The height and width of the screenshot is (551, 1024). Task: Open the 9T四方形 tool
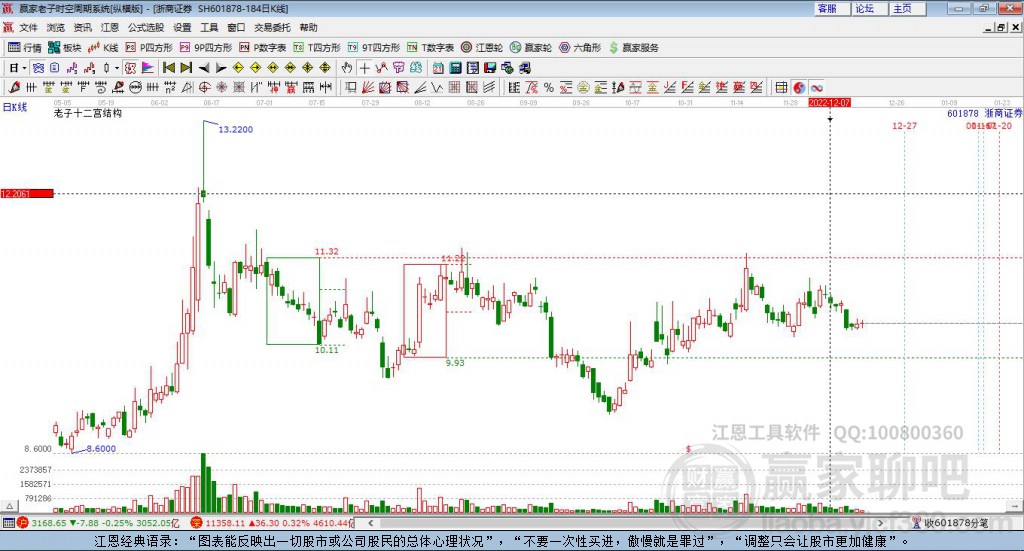pos(374,48)
